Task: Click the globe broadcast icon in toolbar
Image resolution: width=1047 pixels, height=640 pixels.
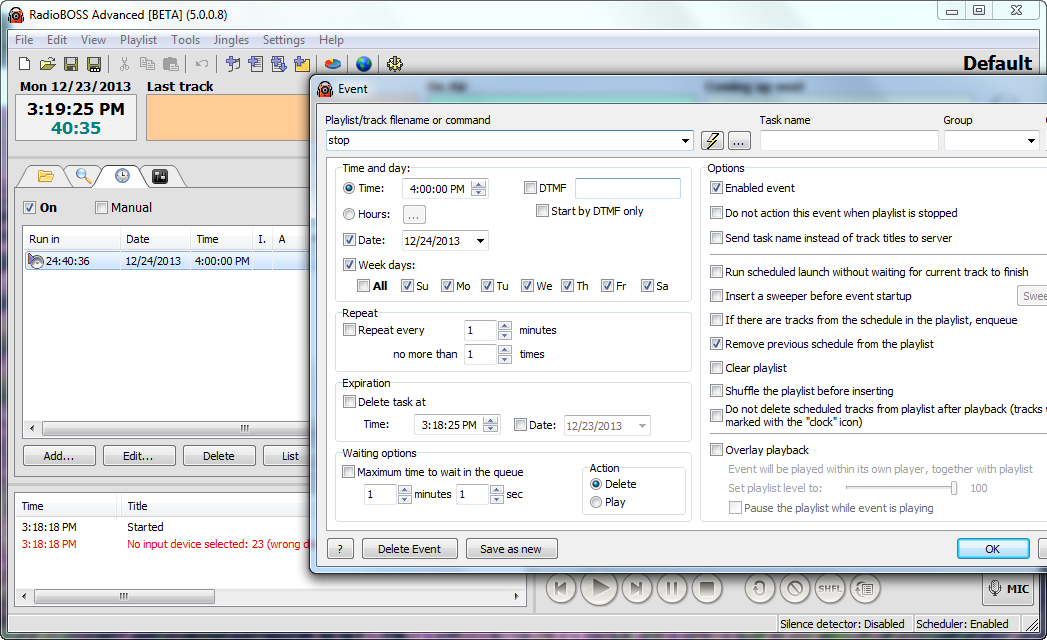Action: tap(364, 64)
